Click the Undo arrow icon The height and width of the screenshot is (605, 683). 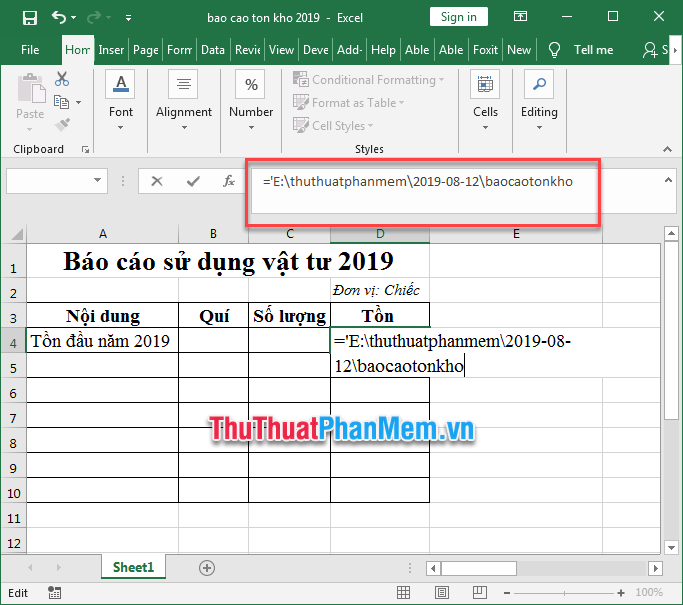(x=59, y=17)
